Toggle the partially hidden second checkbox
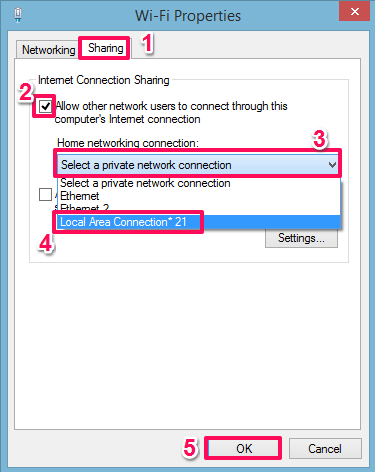The width and height of the screenshot is (375, 472). click(45, 194)
